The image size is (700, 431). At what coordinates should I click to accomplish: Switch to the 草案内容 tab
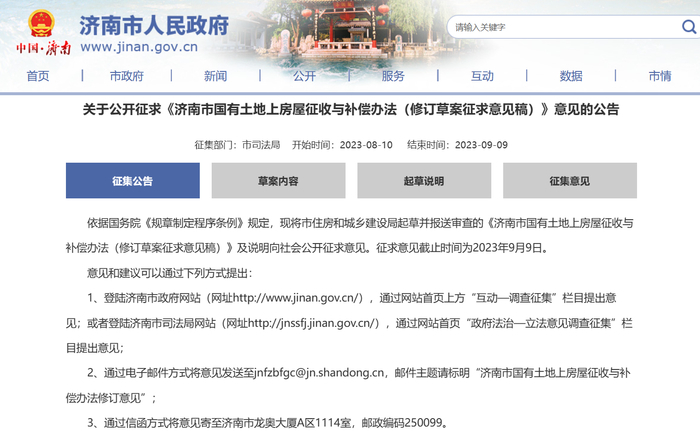(x=278, y=180)
